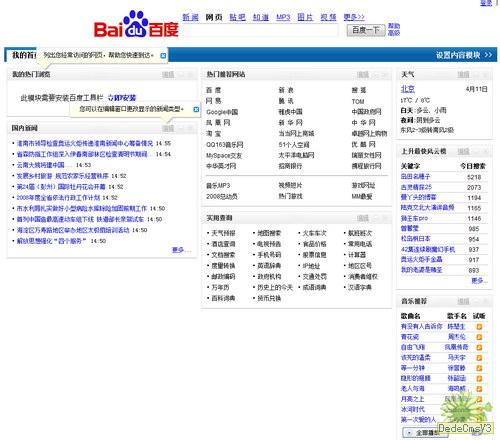Screen dimensions: 500x440
Task: Open the news headline timed 14:53
Action: pyautogui.click(x=44, y=165)
